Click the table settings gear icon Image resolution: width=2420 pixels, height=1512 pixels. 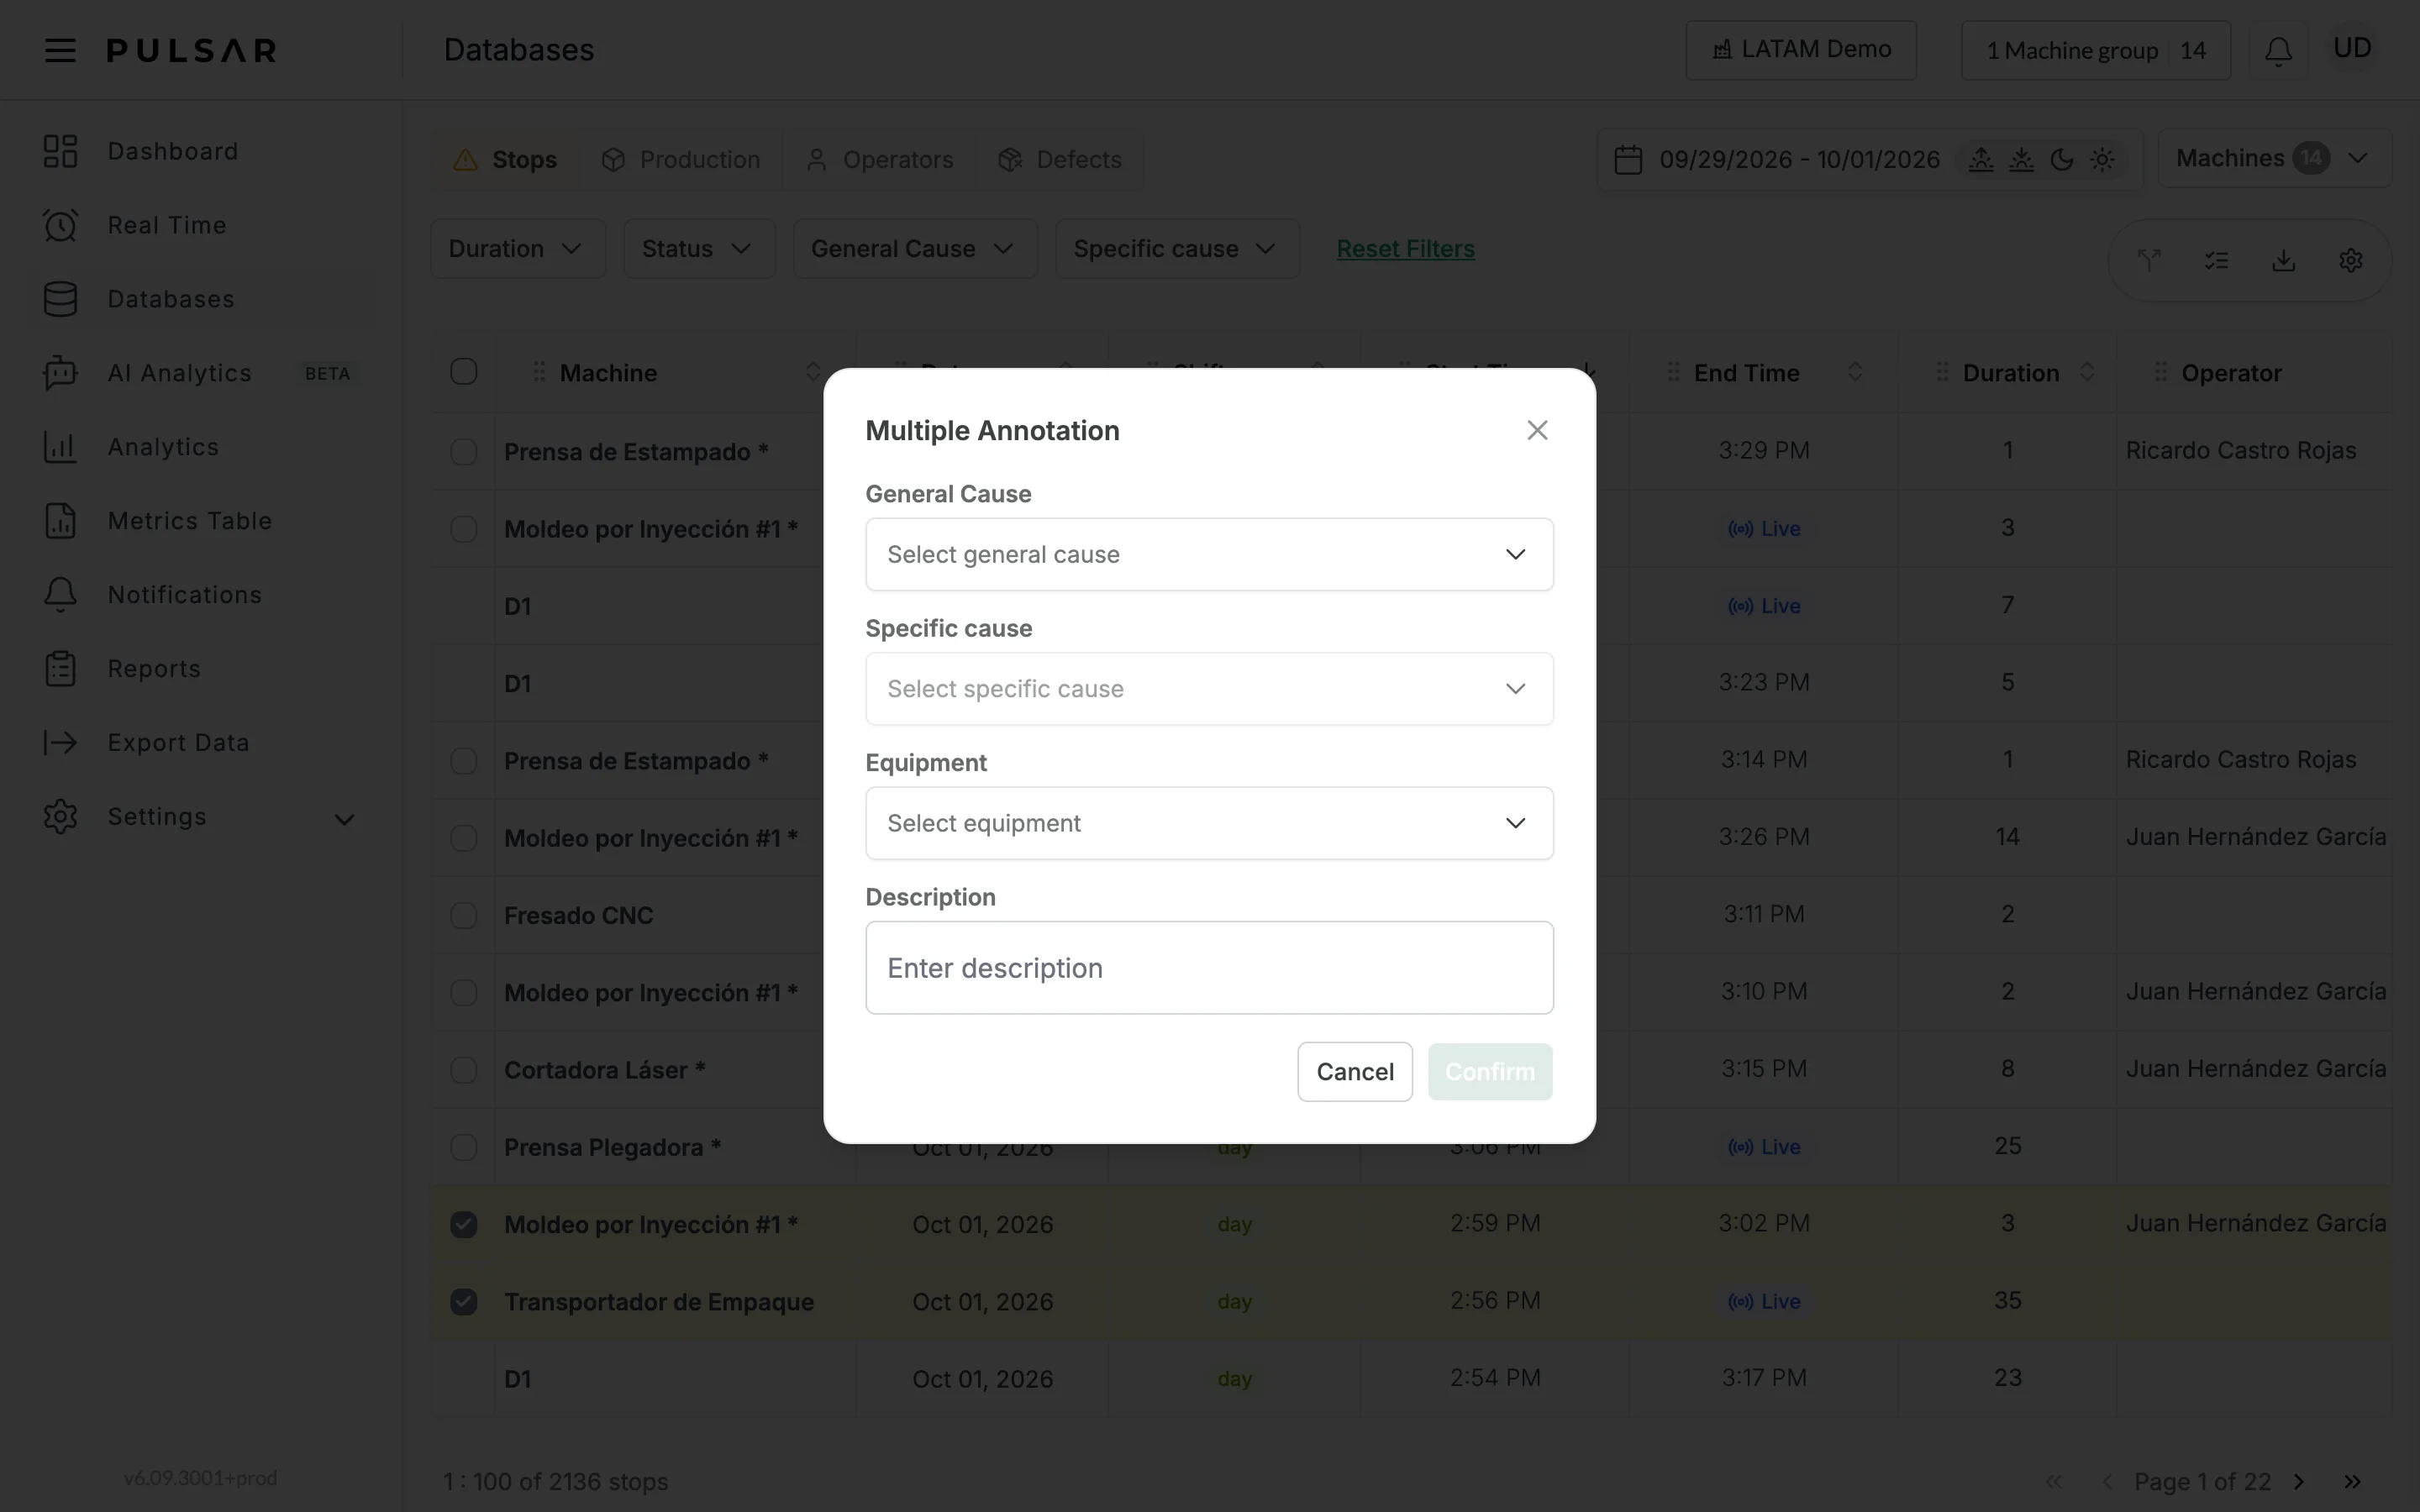[2351, 260]
